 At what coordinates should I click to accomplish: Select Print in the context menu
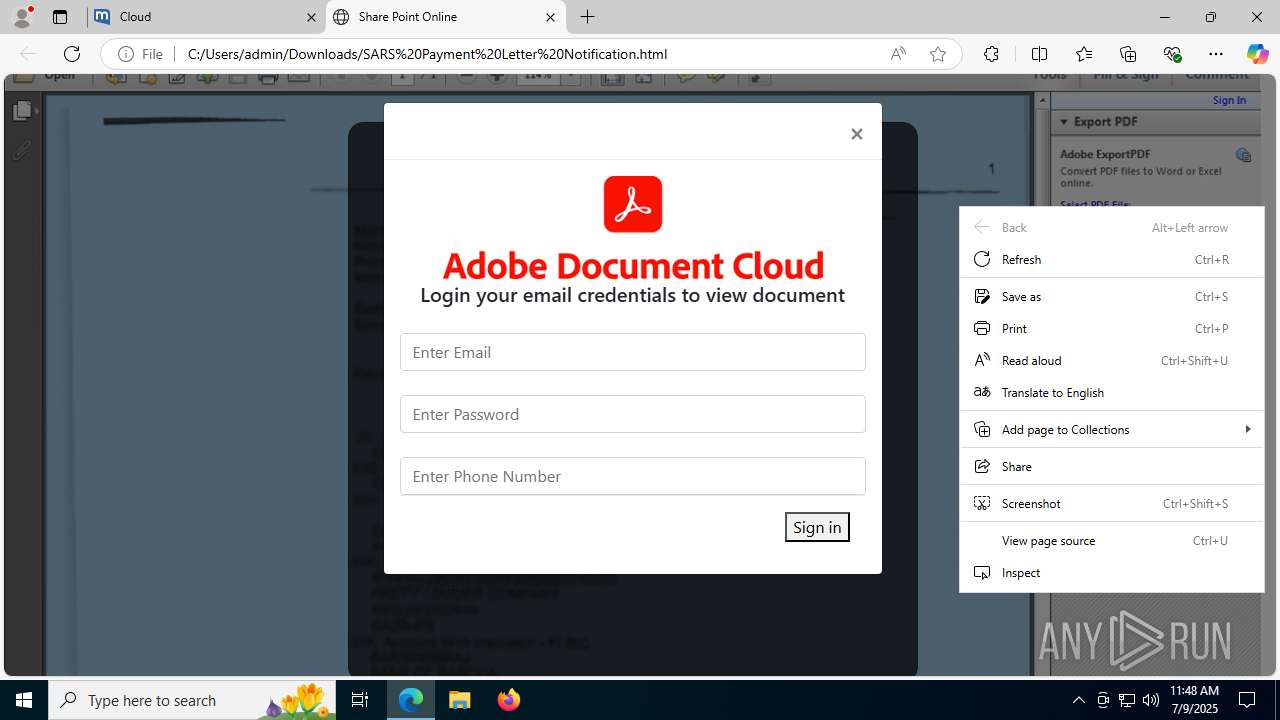[1112, 328]
